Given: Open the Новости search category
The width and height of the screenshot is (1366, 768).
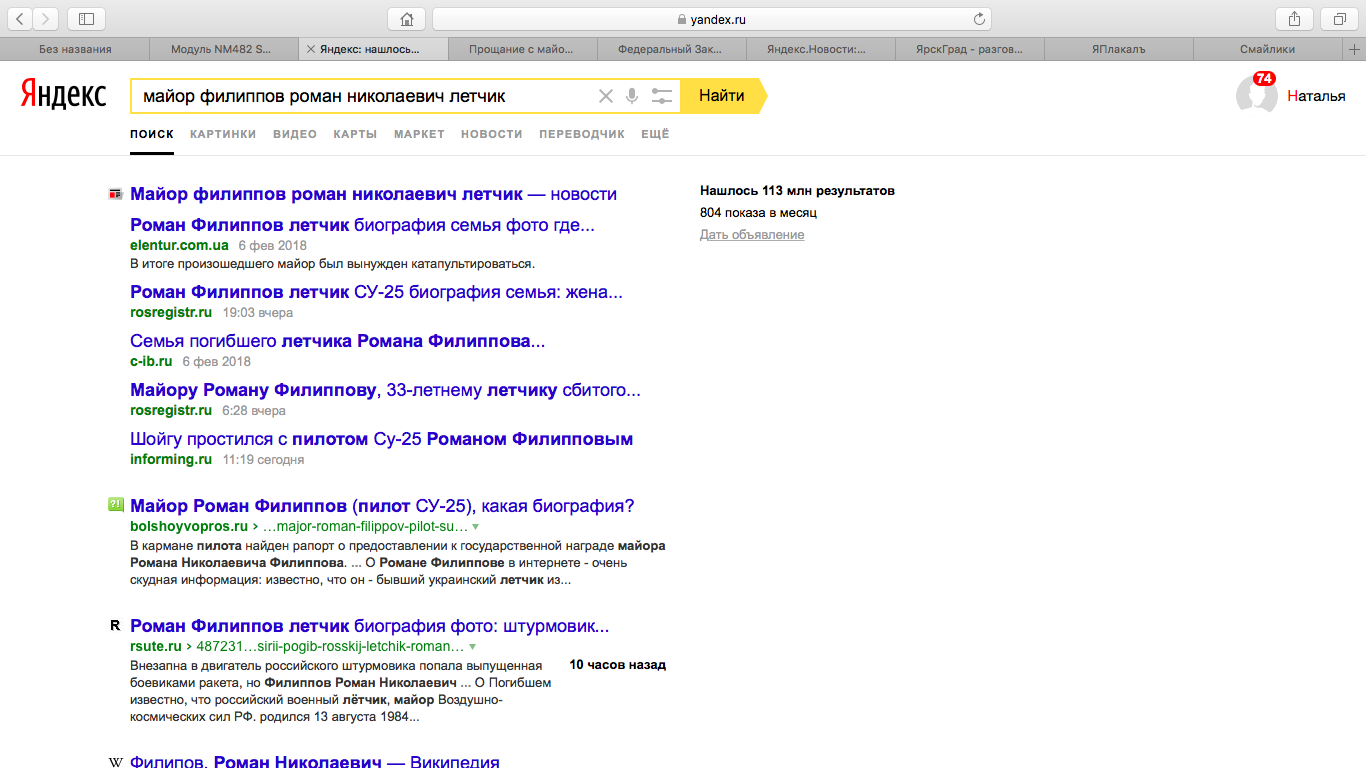Looking at the screenshot, I should point(492,134).
